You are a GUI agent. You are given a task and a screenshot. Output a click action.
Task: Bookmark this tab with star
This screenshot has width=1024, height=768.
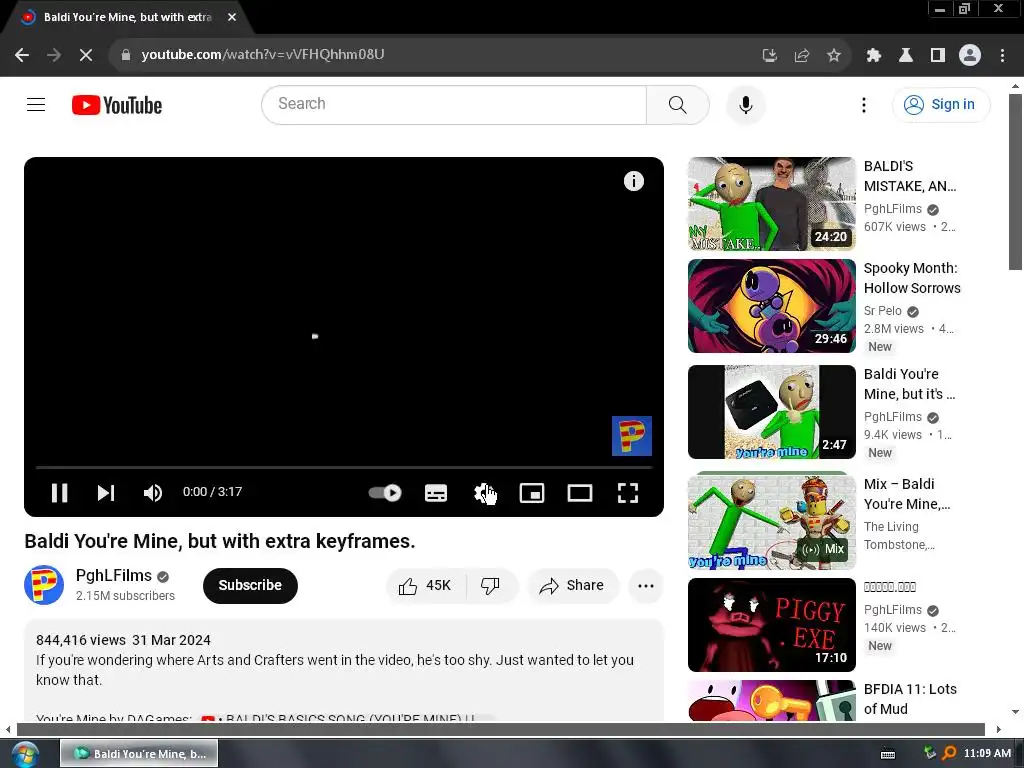click(x=833, y=55)
